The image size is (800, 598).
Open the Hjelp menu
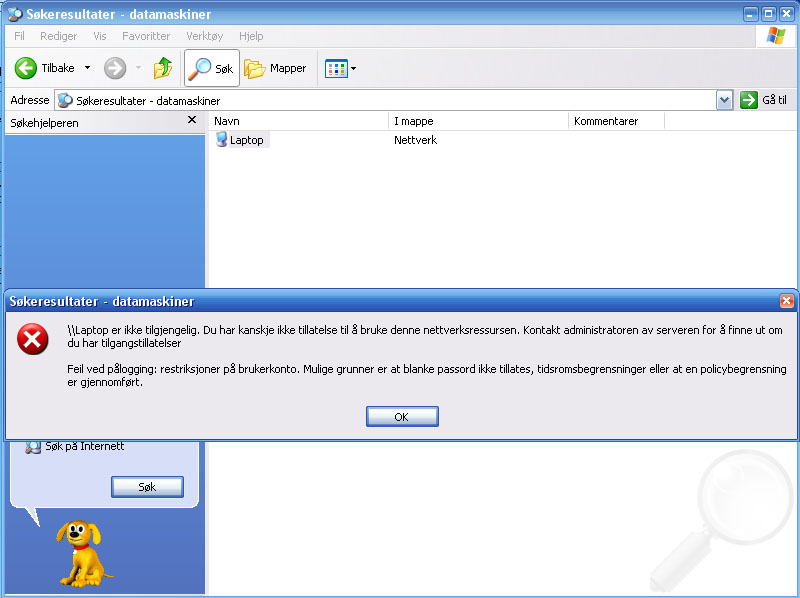pos(251,36)
